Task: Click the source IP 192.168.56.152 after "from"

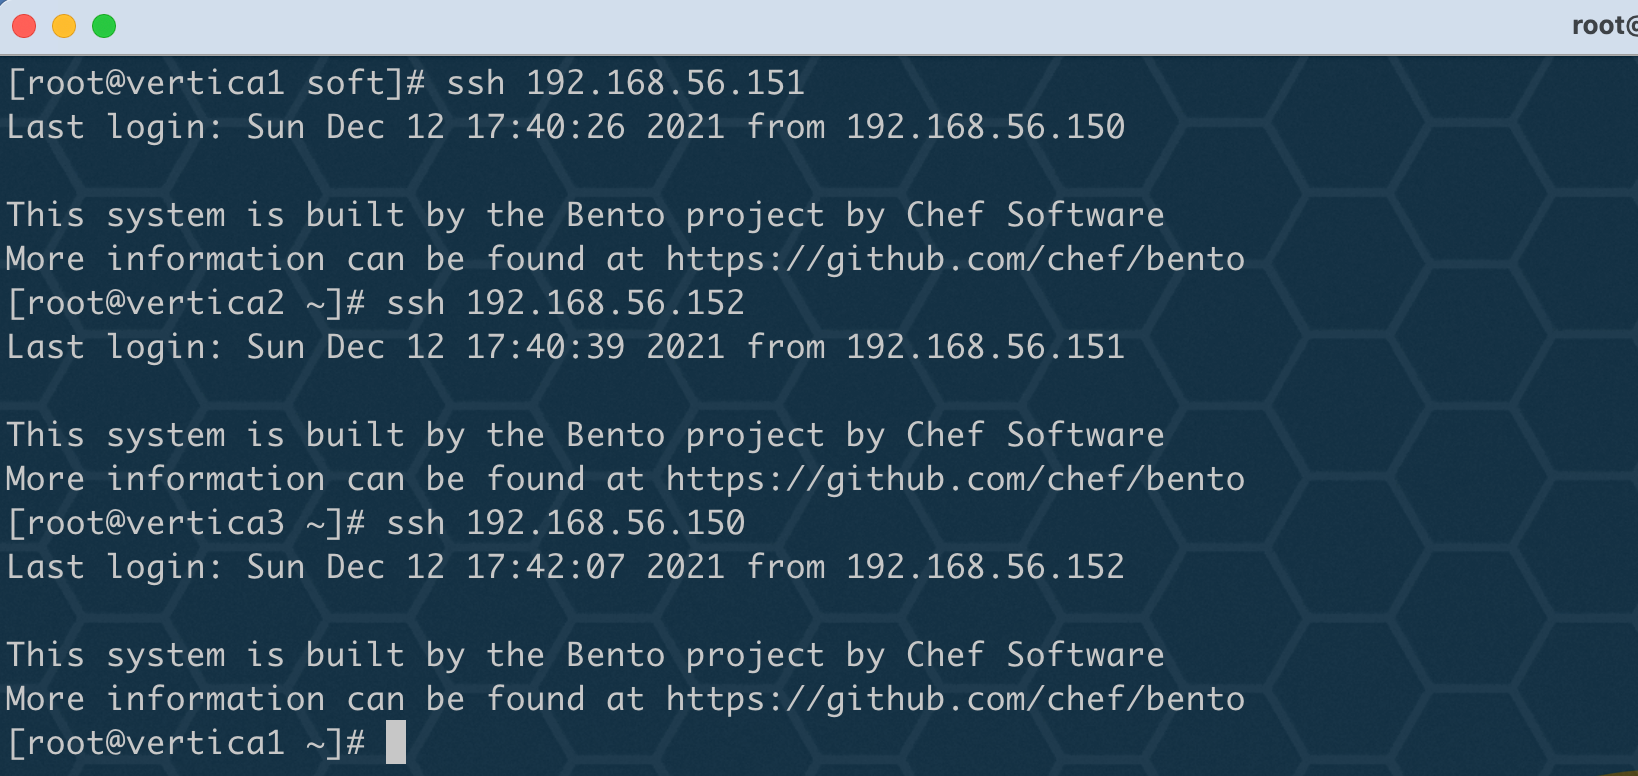Action: (x=986, y=567)
